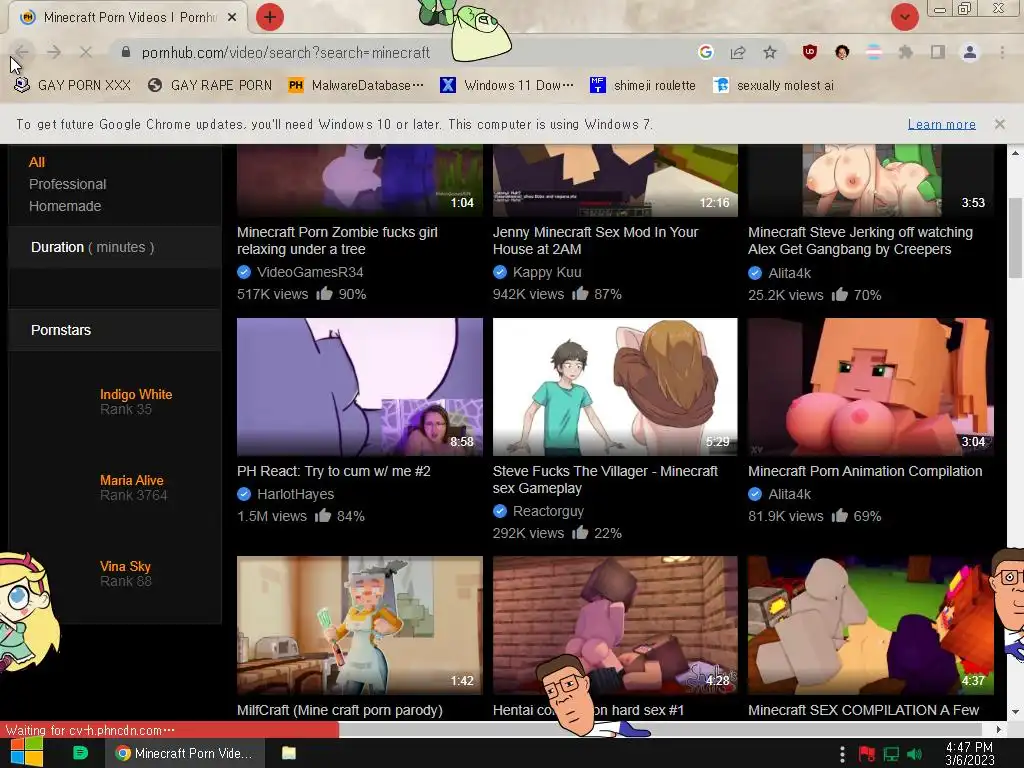This screenshot has width=1024, height=768.
Task: Click the 517K views text
Action: click(272, 295)
